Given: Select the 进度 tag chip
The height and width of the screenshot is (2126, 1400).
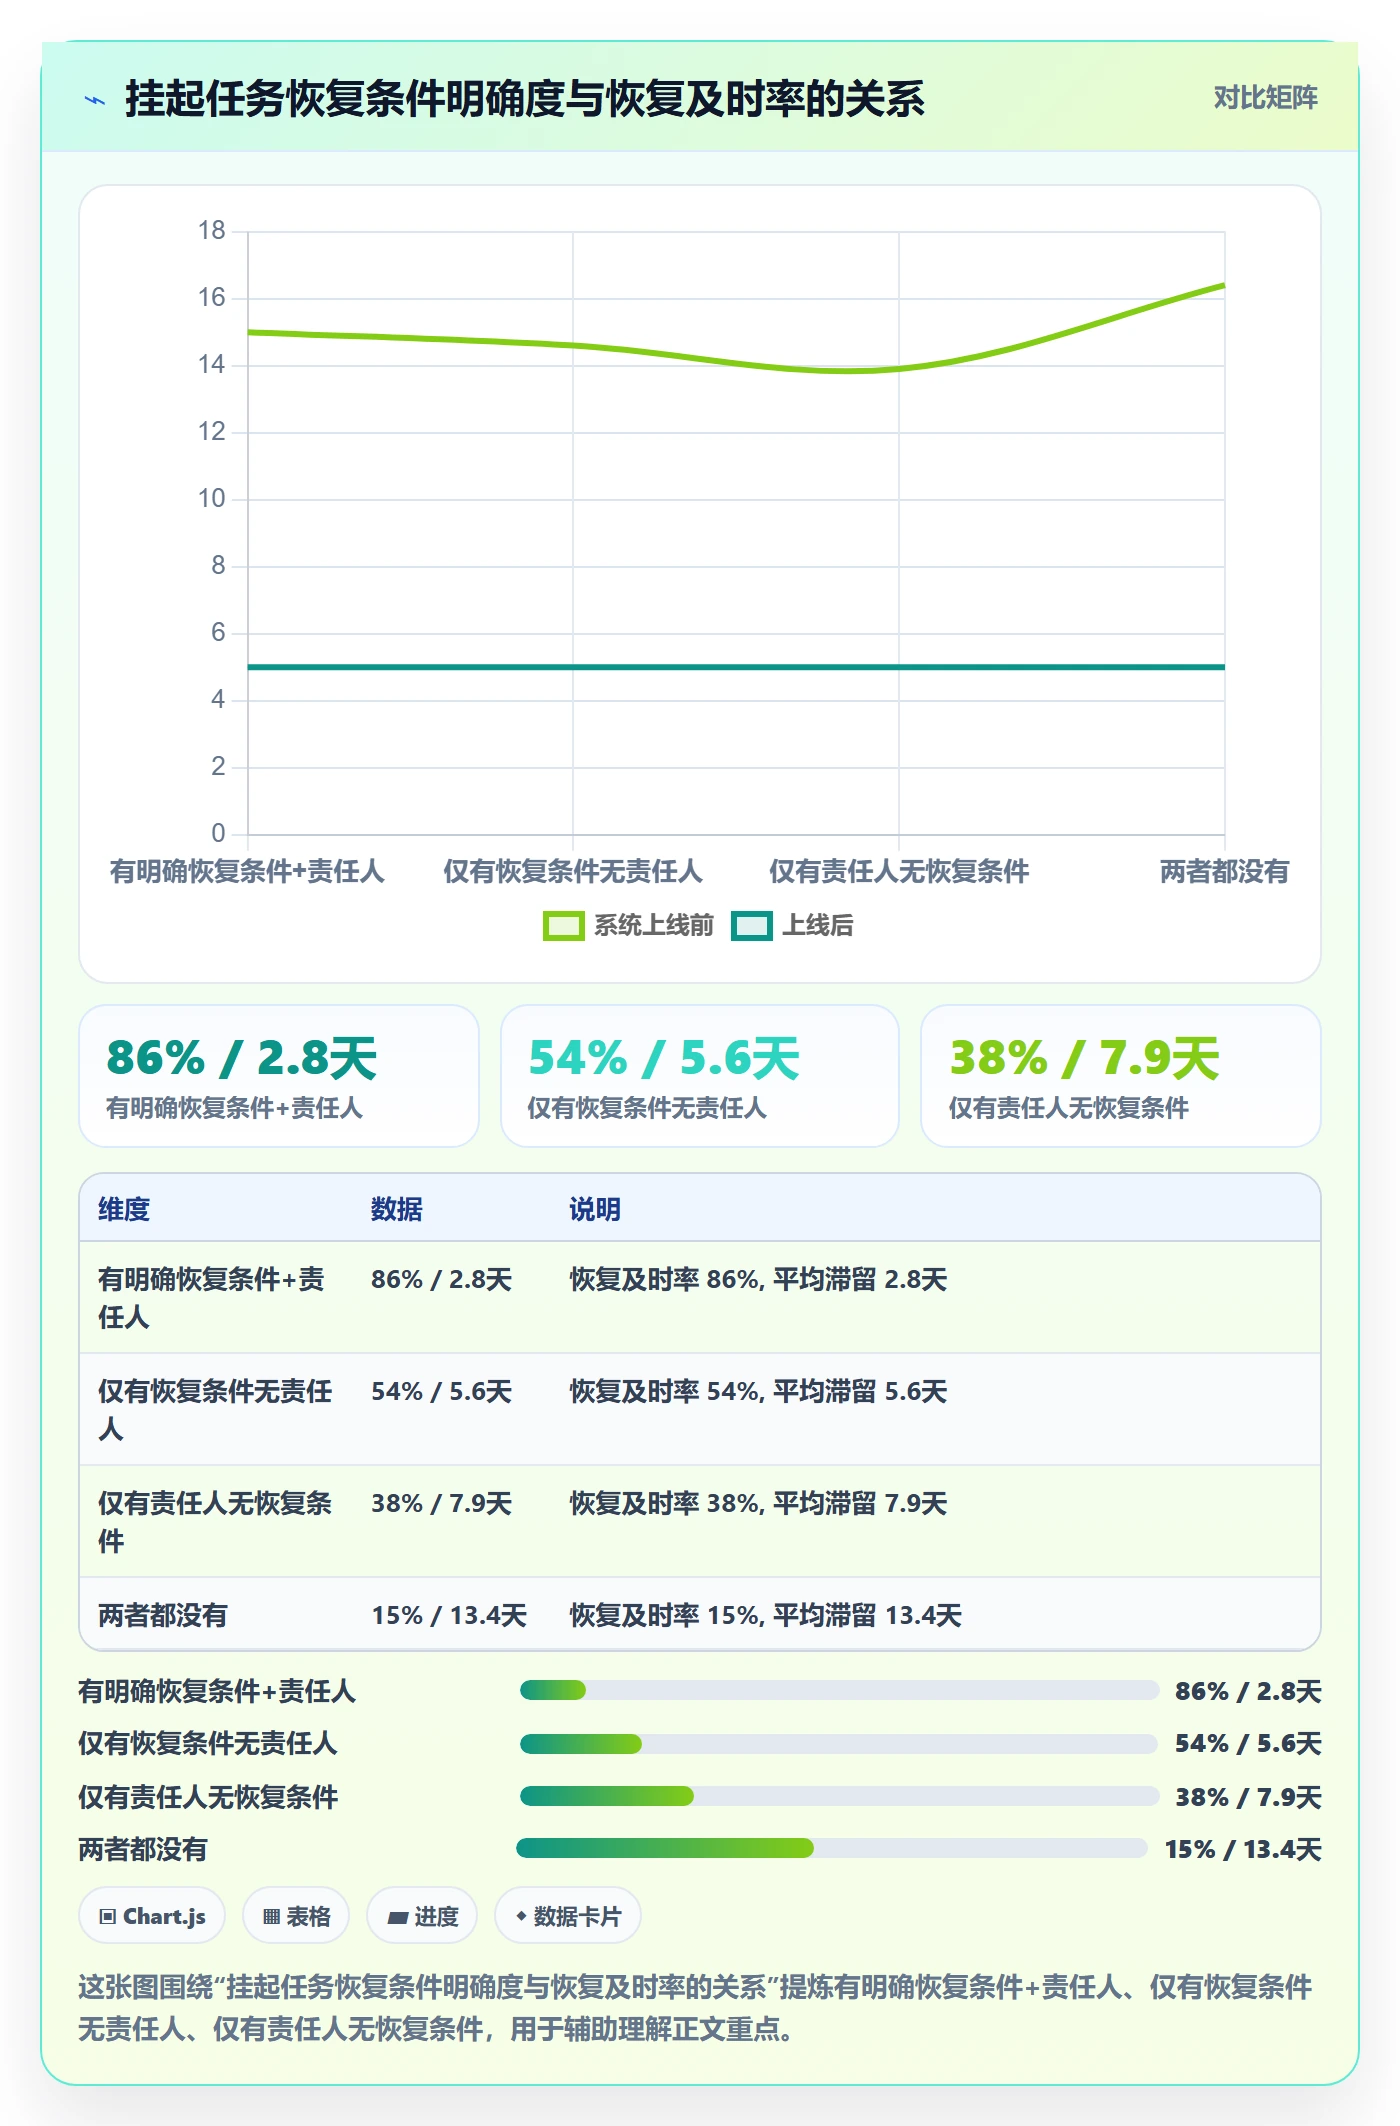Looking at the screenshot, I should coord(422,1916).
